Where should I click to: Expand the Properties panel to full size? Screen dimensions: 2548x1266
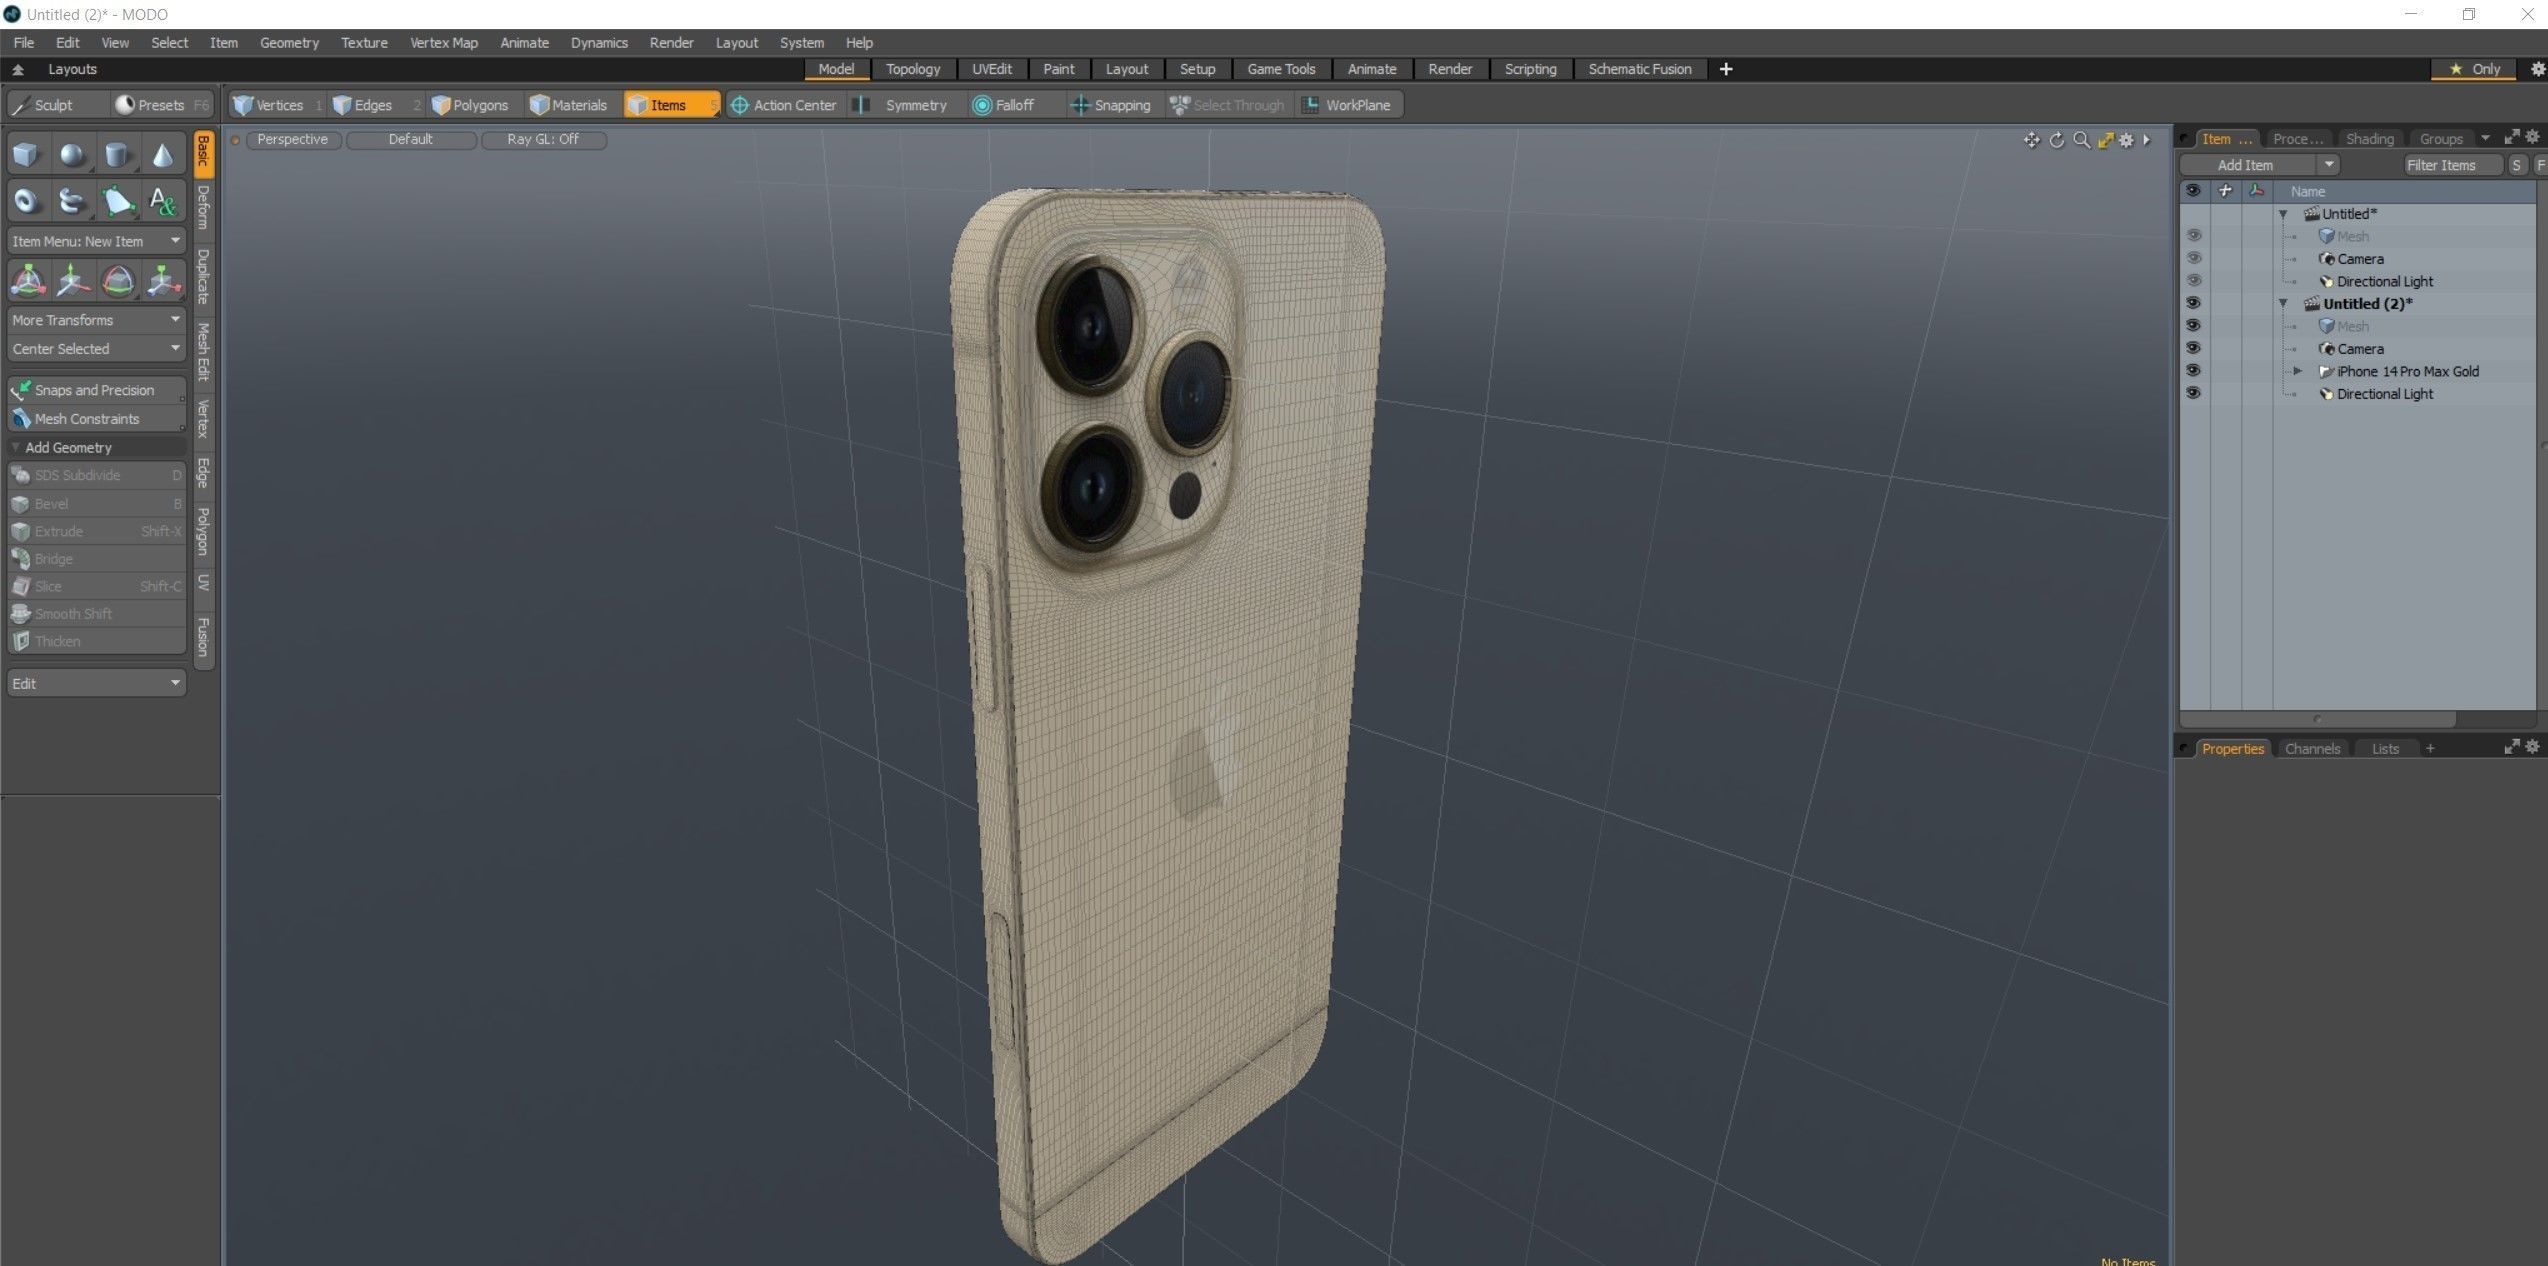tap(2511, 747)
